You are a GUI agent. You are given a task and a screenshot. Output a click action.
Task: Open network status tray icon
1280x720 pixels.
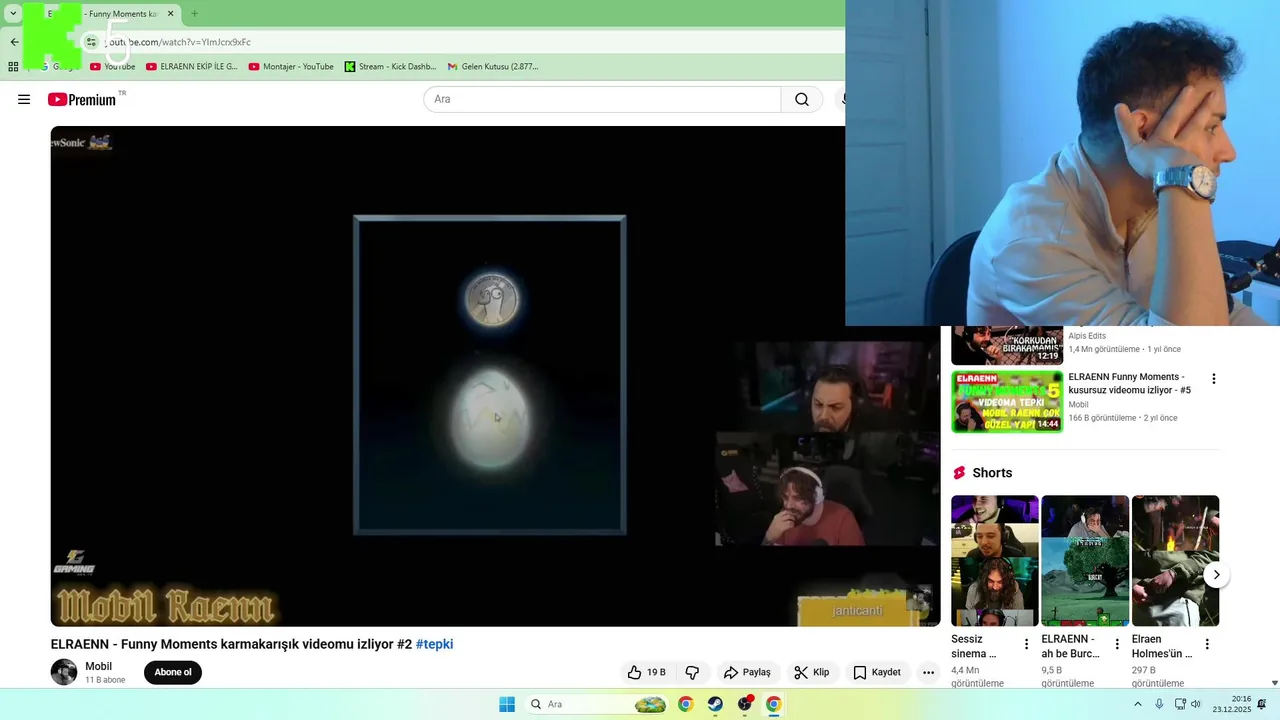(1180, 704)
